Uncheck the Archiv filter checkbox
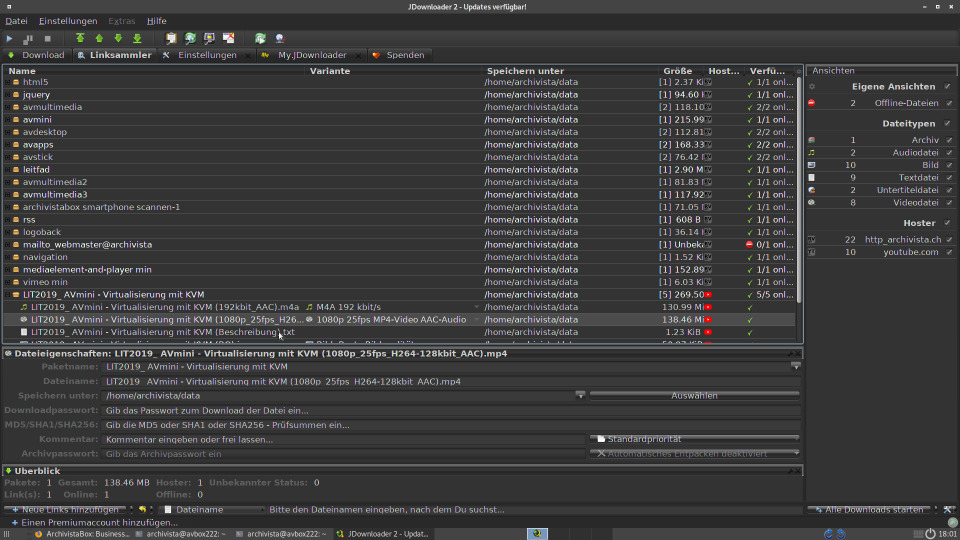 pyautogui.click(x=950, y=140)
